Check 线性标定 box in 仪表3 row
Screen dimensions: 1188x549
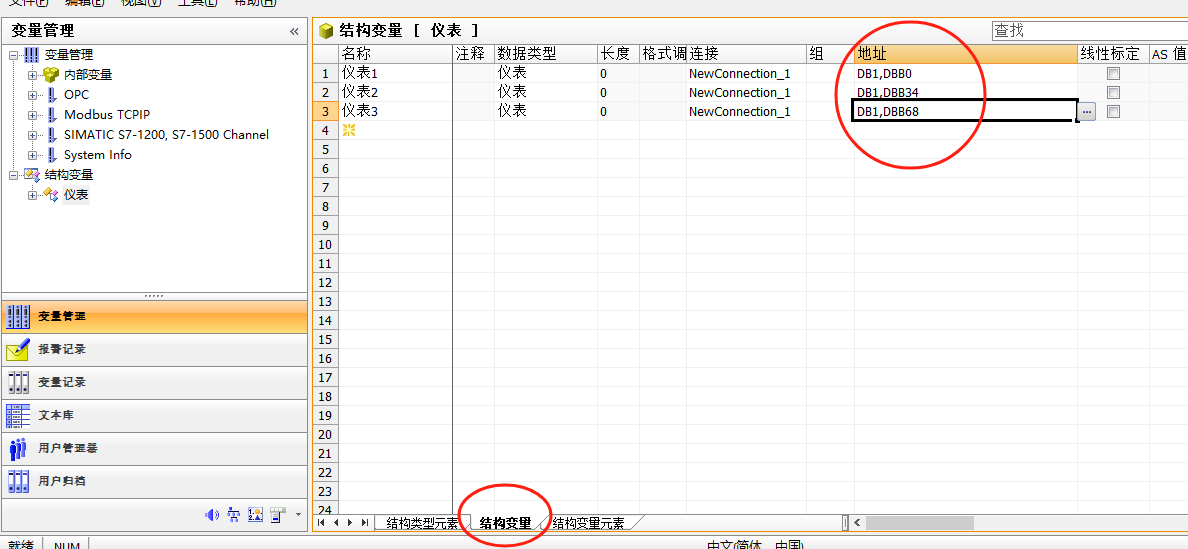pyautogui.click(x=1113, y=112)
